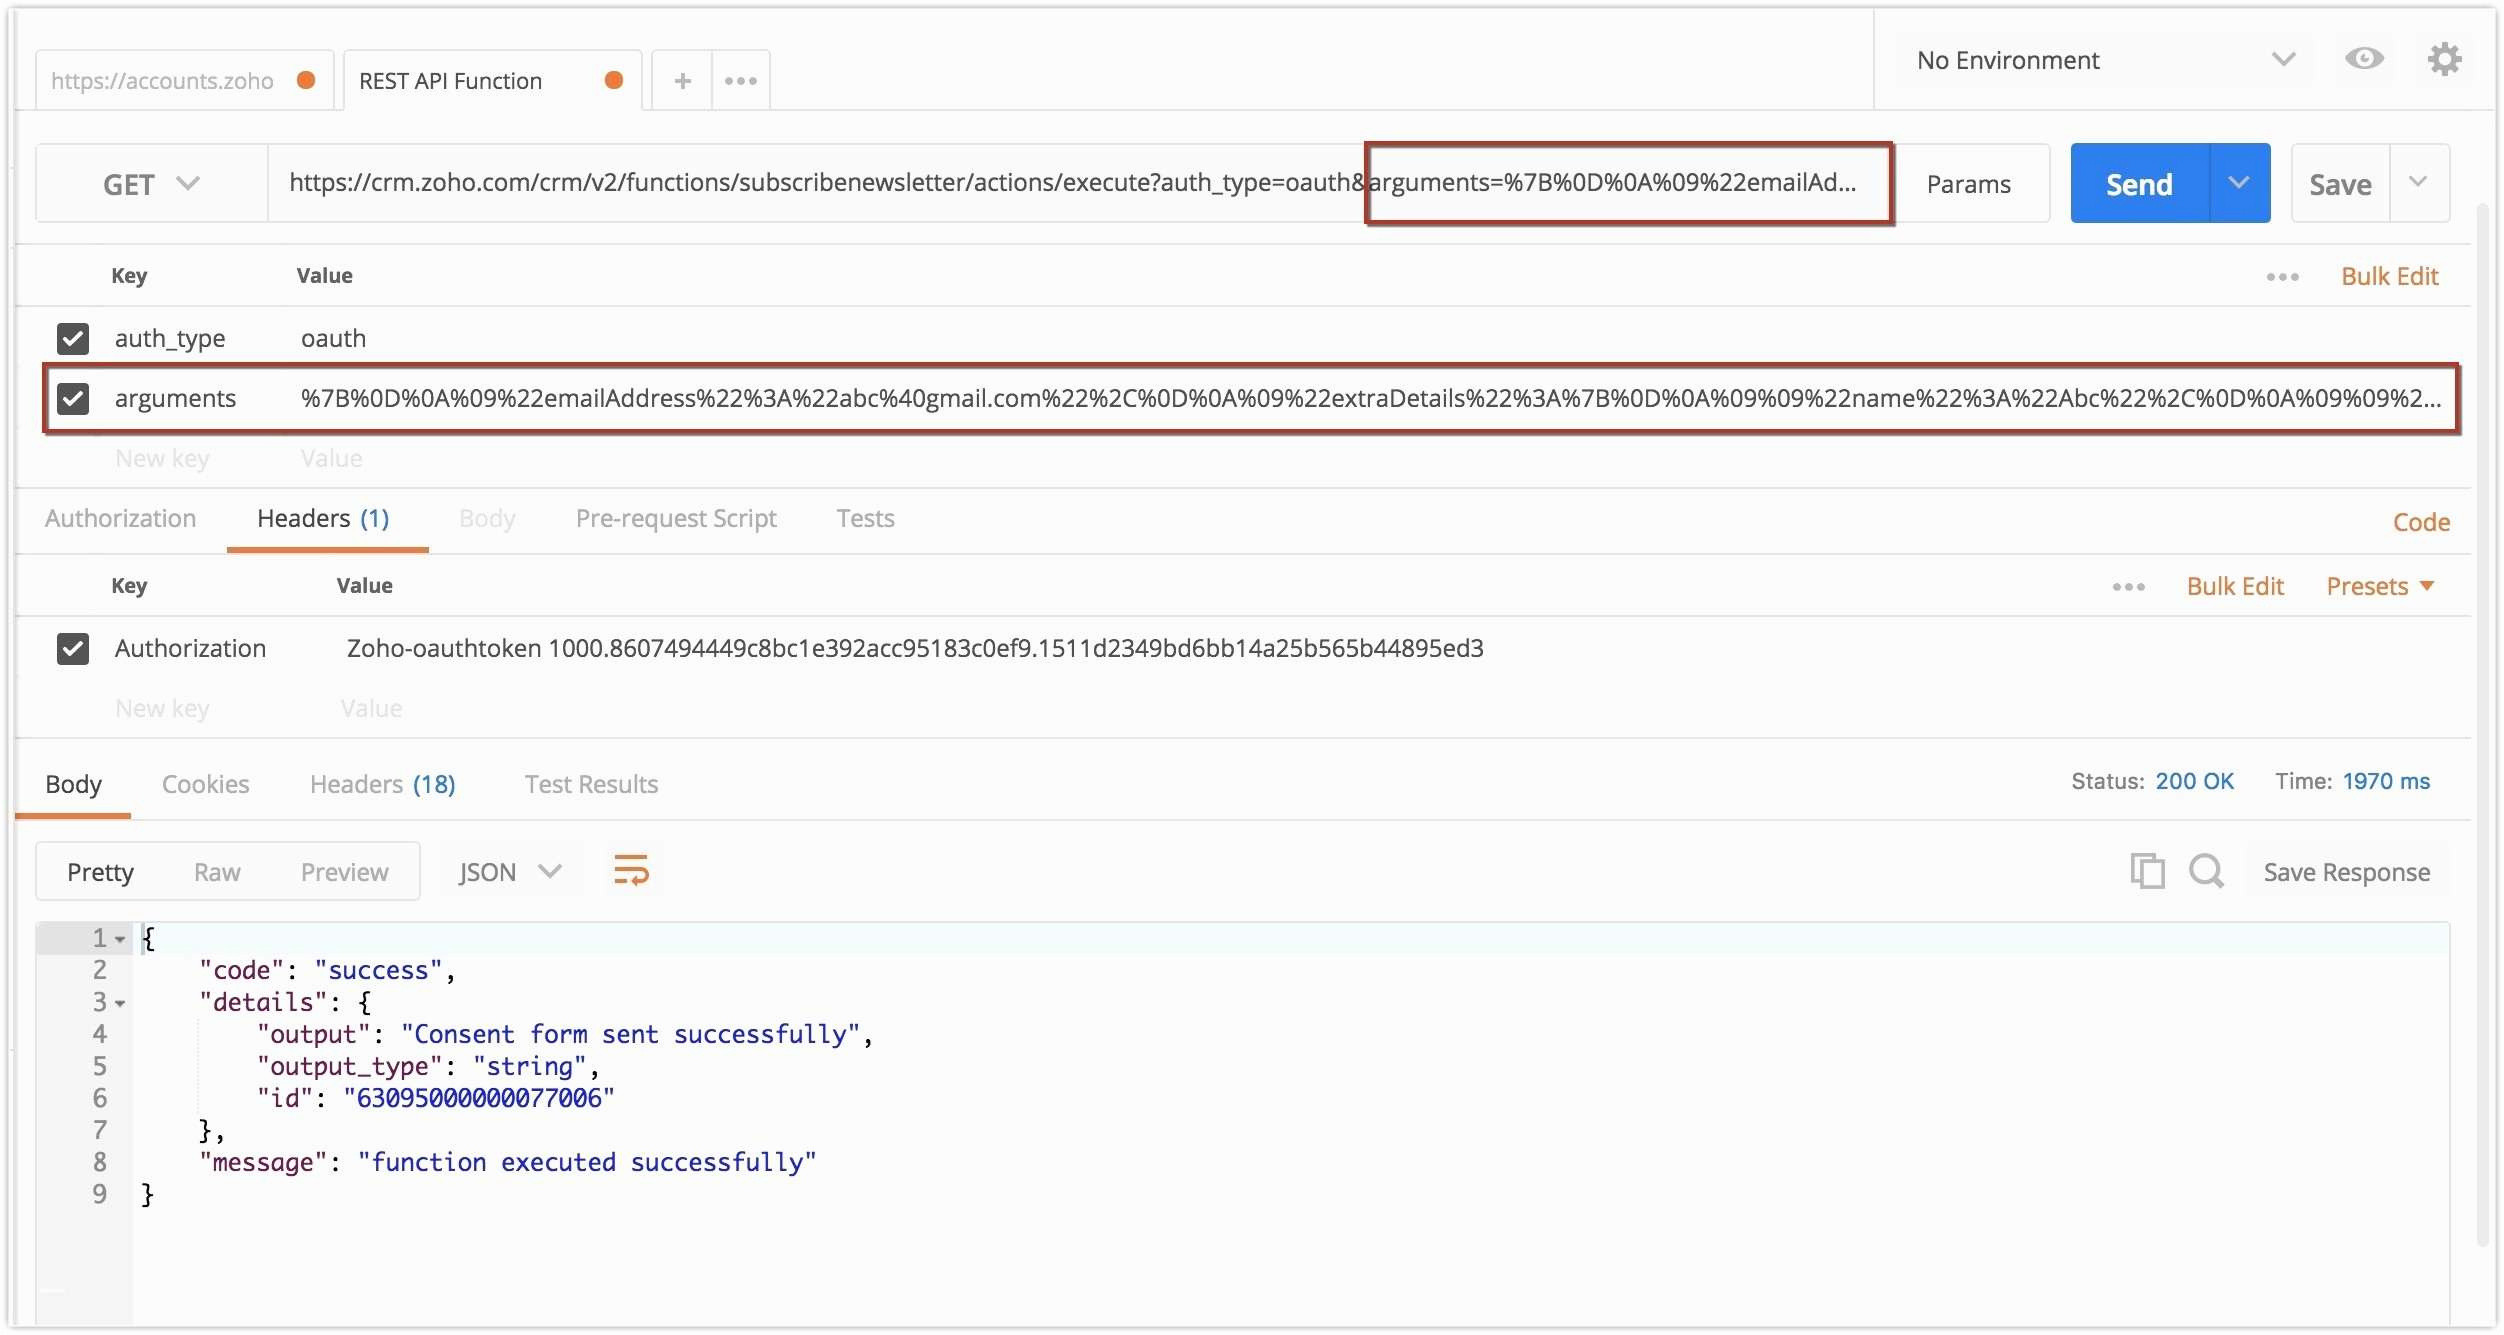Image resolution: width=2504 pixels, height=1335 pixels.
Task: Click the wrap text icon in response panel
Action: click(x=629, y=870)
